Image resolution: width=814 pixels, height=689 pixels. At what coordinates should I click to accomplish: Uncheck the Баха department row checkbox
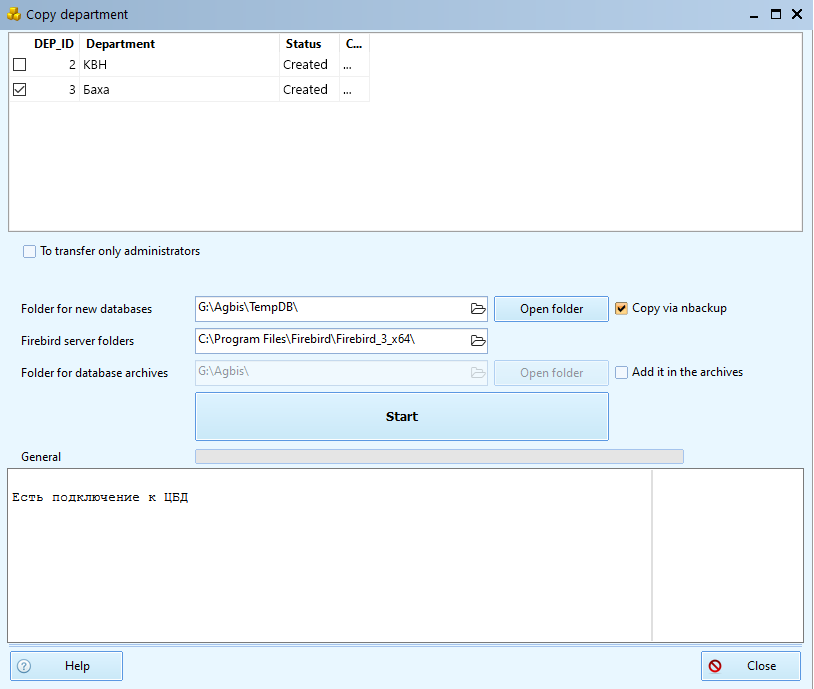[20, 89]
